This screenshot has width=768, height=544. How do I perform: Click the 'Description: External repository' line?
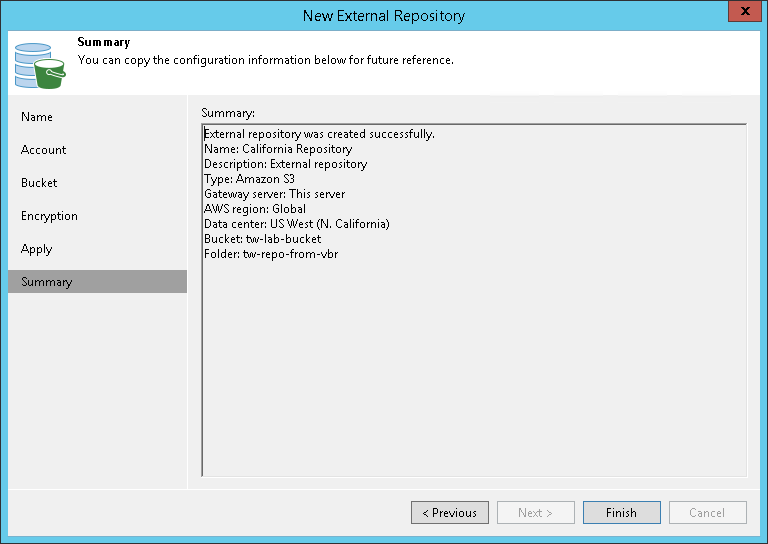286,164
